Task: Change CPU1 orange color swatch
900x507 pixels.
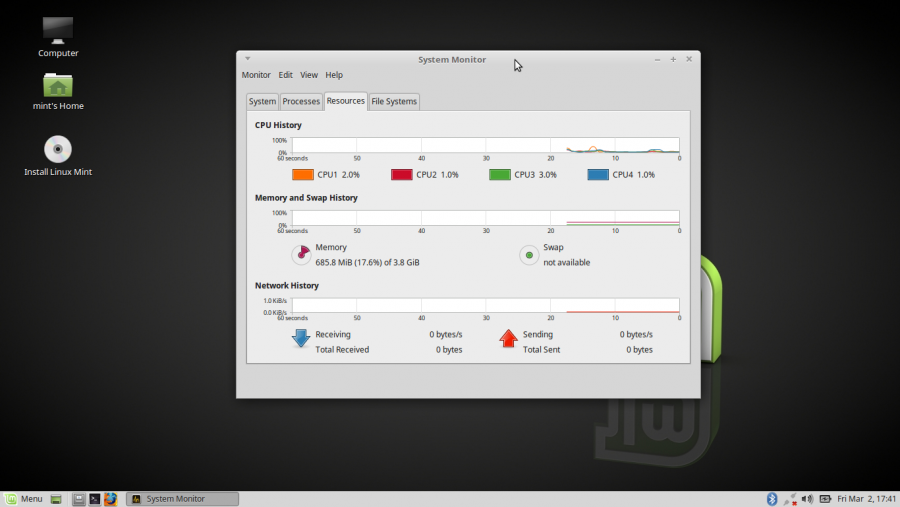Action: coord(303,175)
